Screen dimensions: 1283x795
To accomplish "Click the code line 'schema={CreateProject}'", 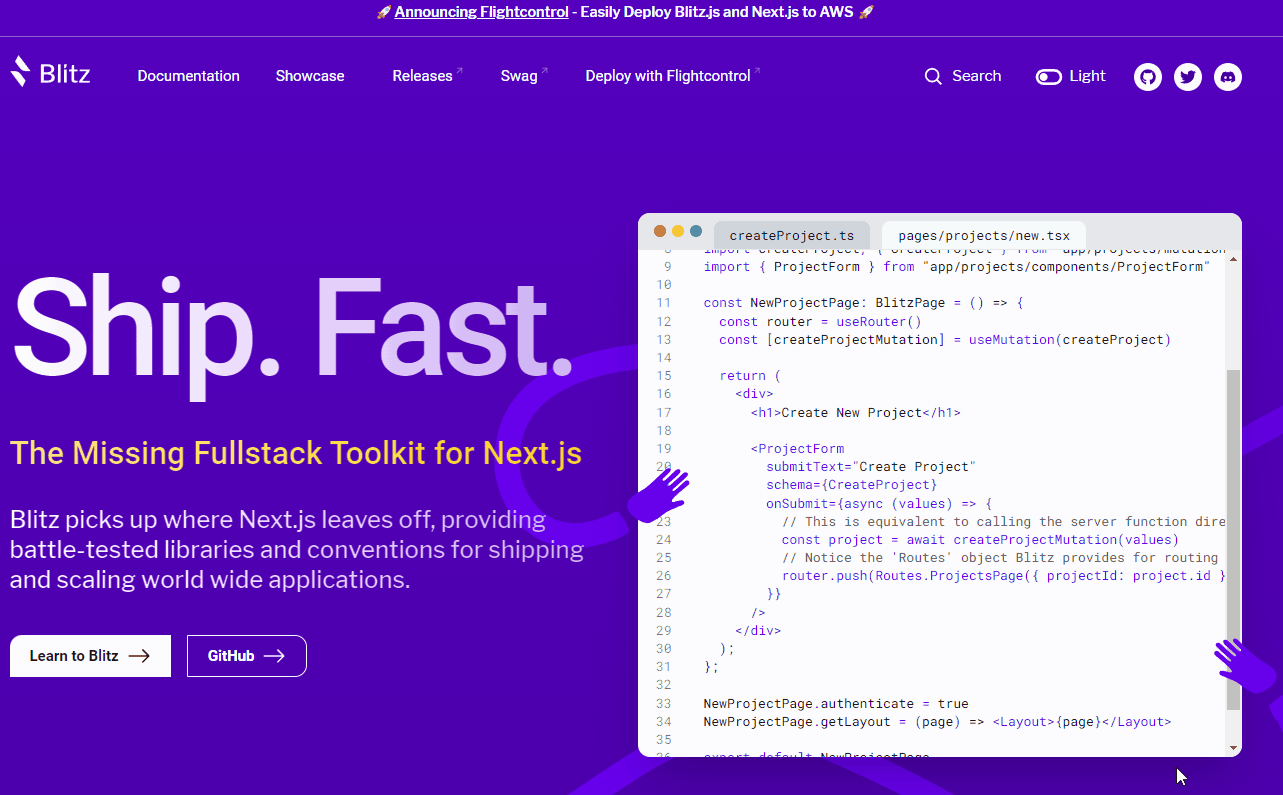I will [x=851, y=485].
